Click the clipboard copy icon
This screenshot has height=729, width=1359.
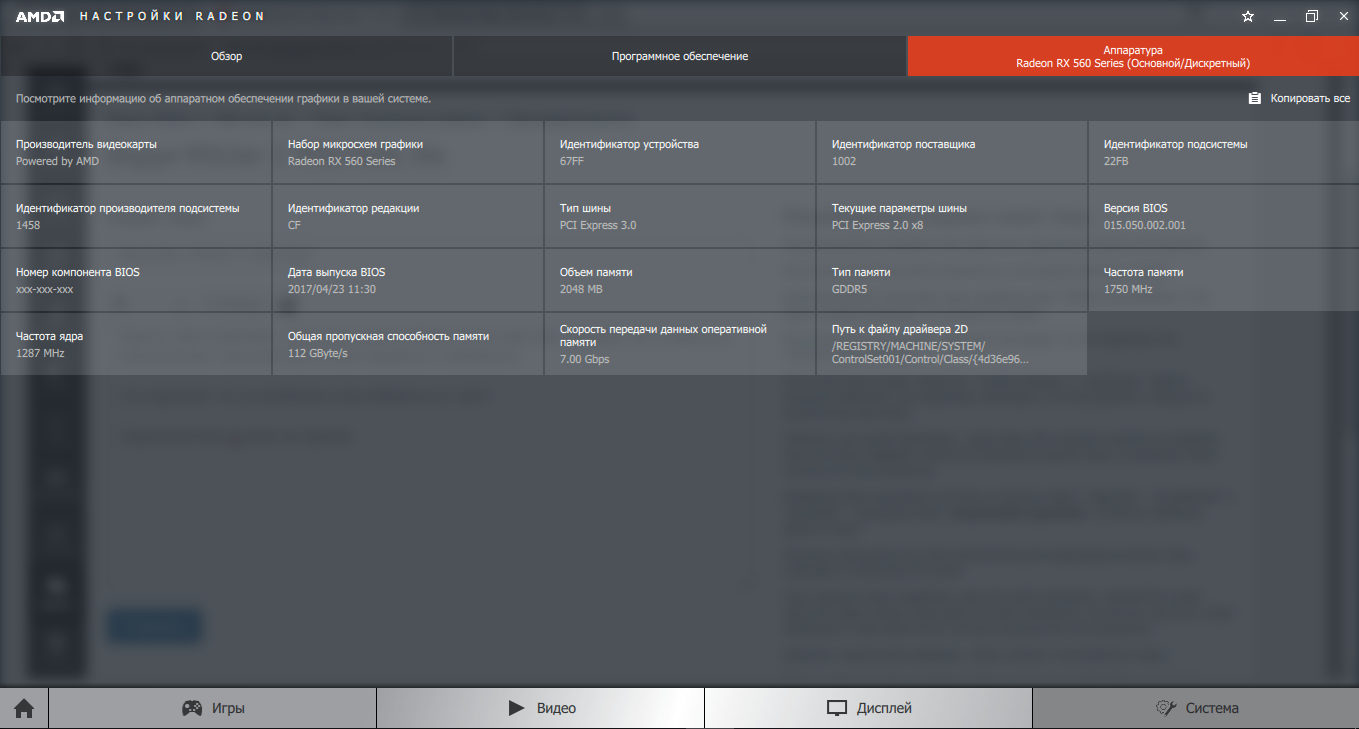[x=1254, y=99]
